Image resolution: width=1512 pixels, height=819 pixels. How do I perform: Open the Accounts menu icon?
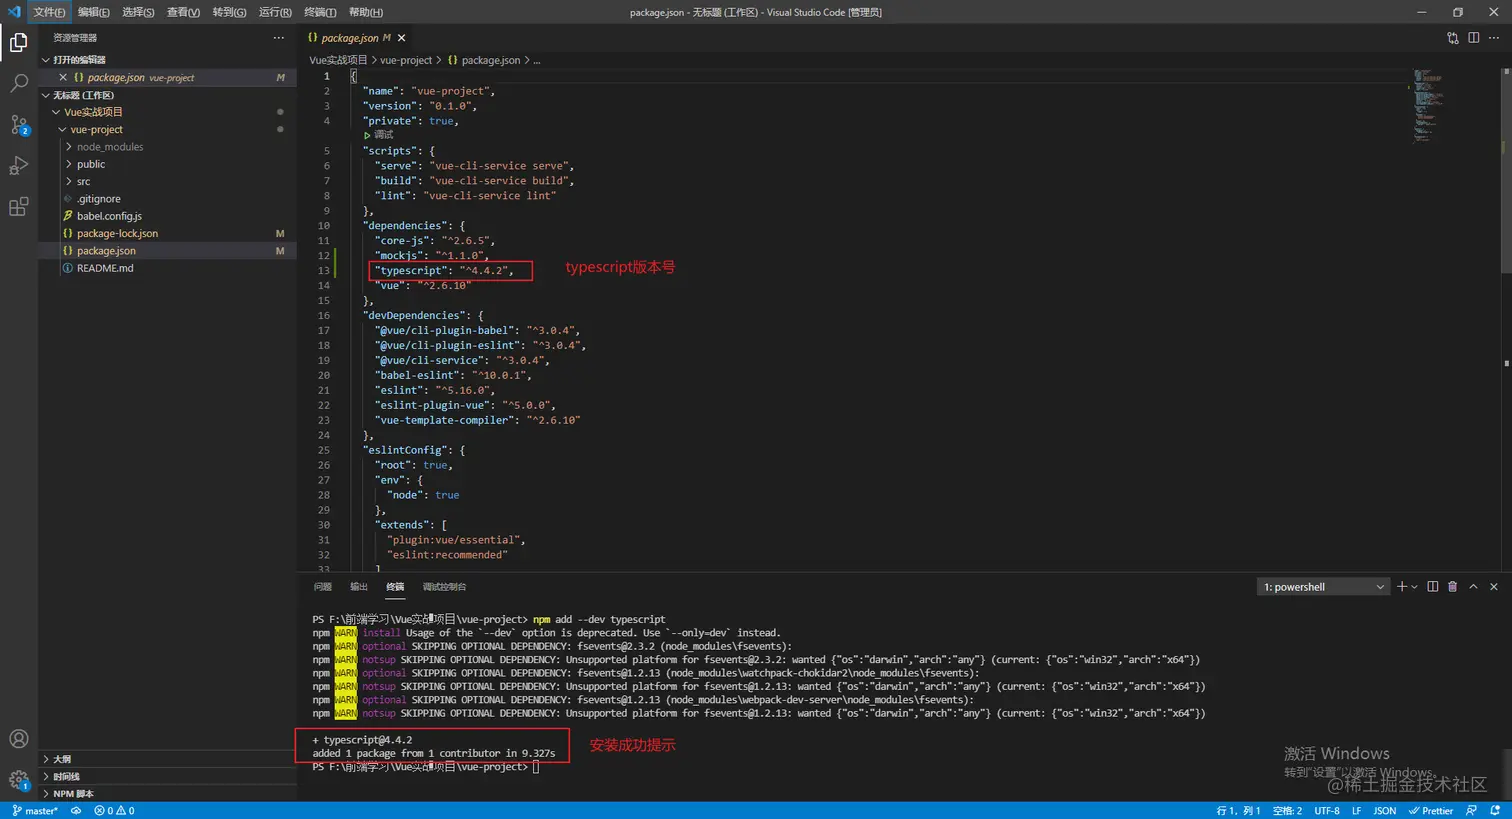pos(19,739)
